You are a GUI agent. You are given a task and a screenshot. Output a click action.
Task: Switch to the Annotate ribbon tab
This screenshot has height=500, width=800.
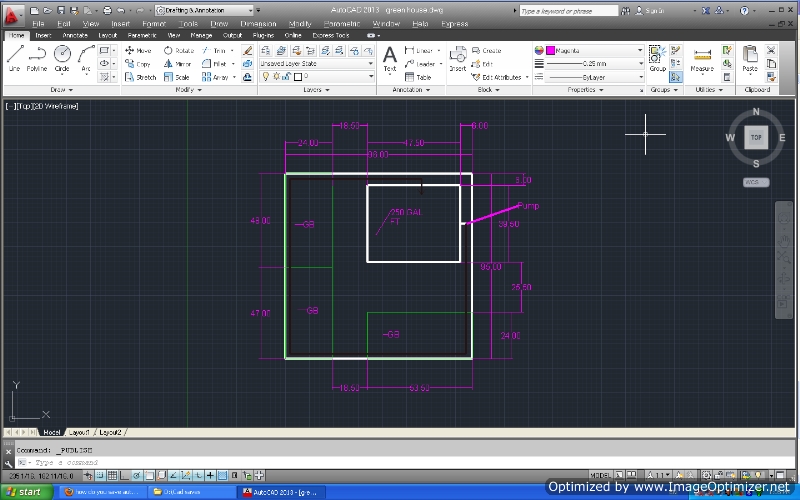click(75, 35)
